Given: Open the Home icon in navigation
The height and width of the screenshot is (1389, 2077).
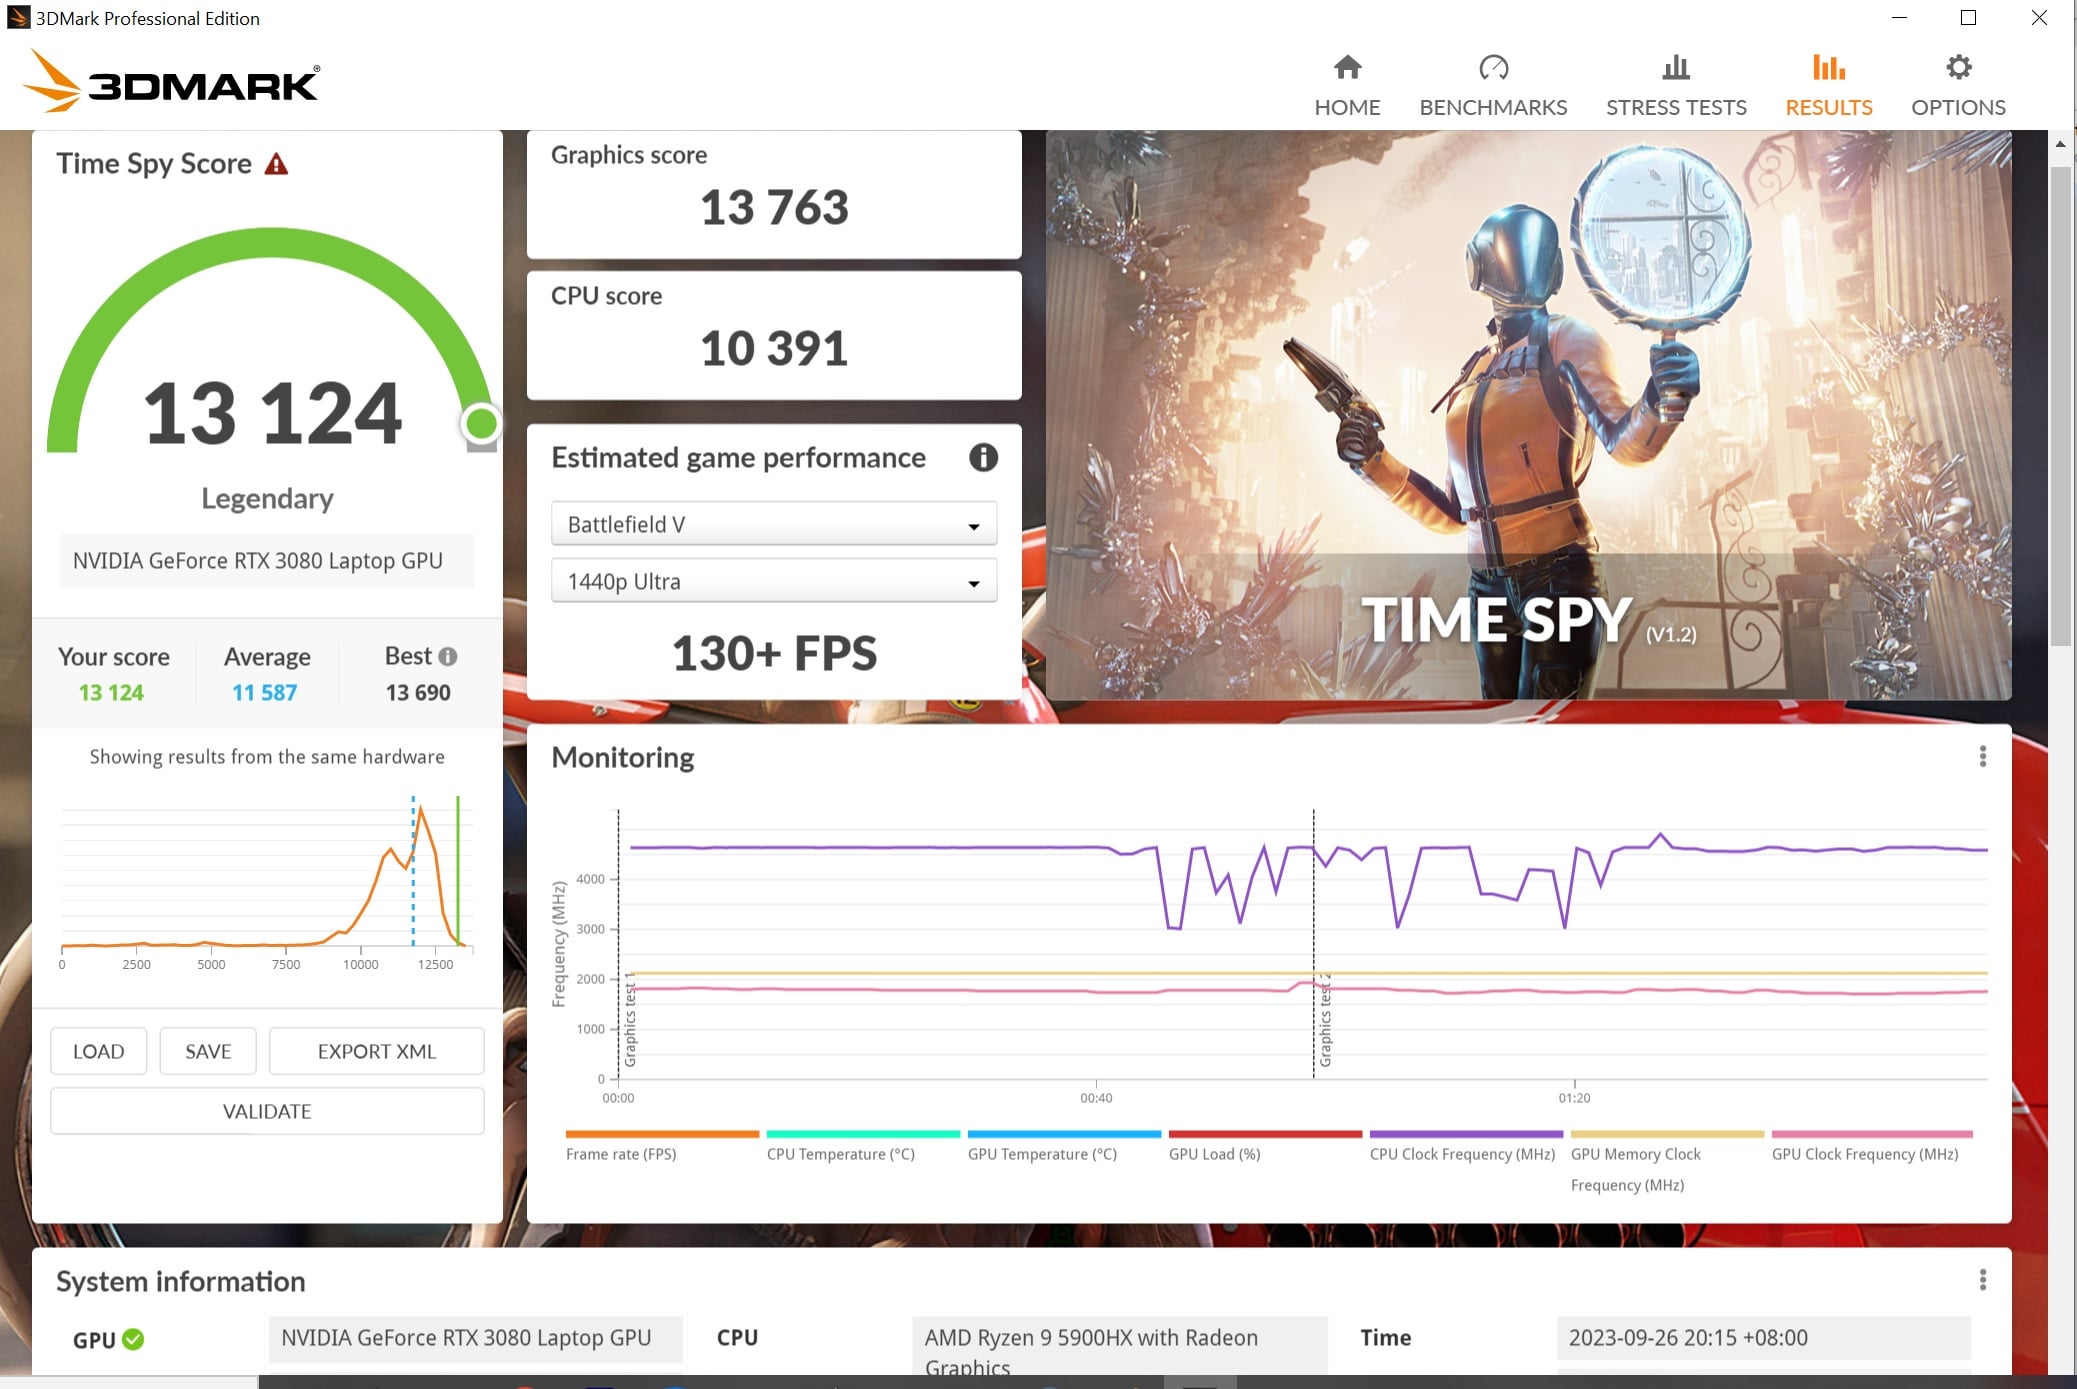Looking at the screenshot, I should pyautogui.click(x=1347, y=67).
